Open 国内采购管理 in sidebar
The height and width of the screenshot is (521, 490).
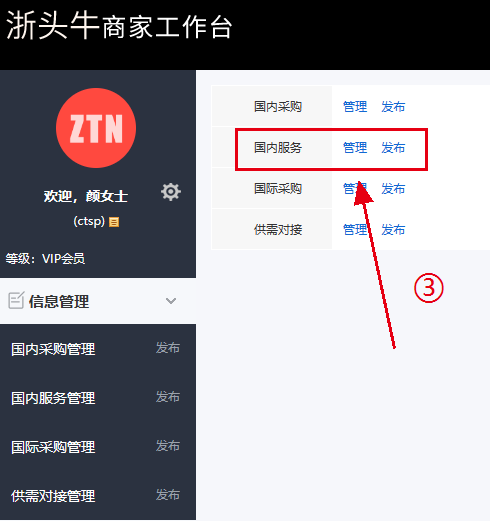(x=53, y=349)
